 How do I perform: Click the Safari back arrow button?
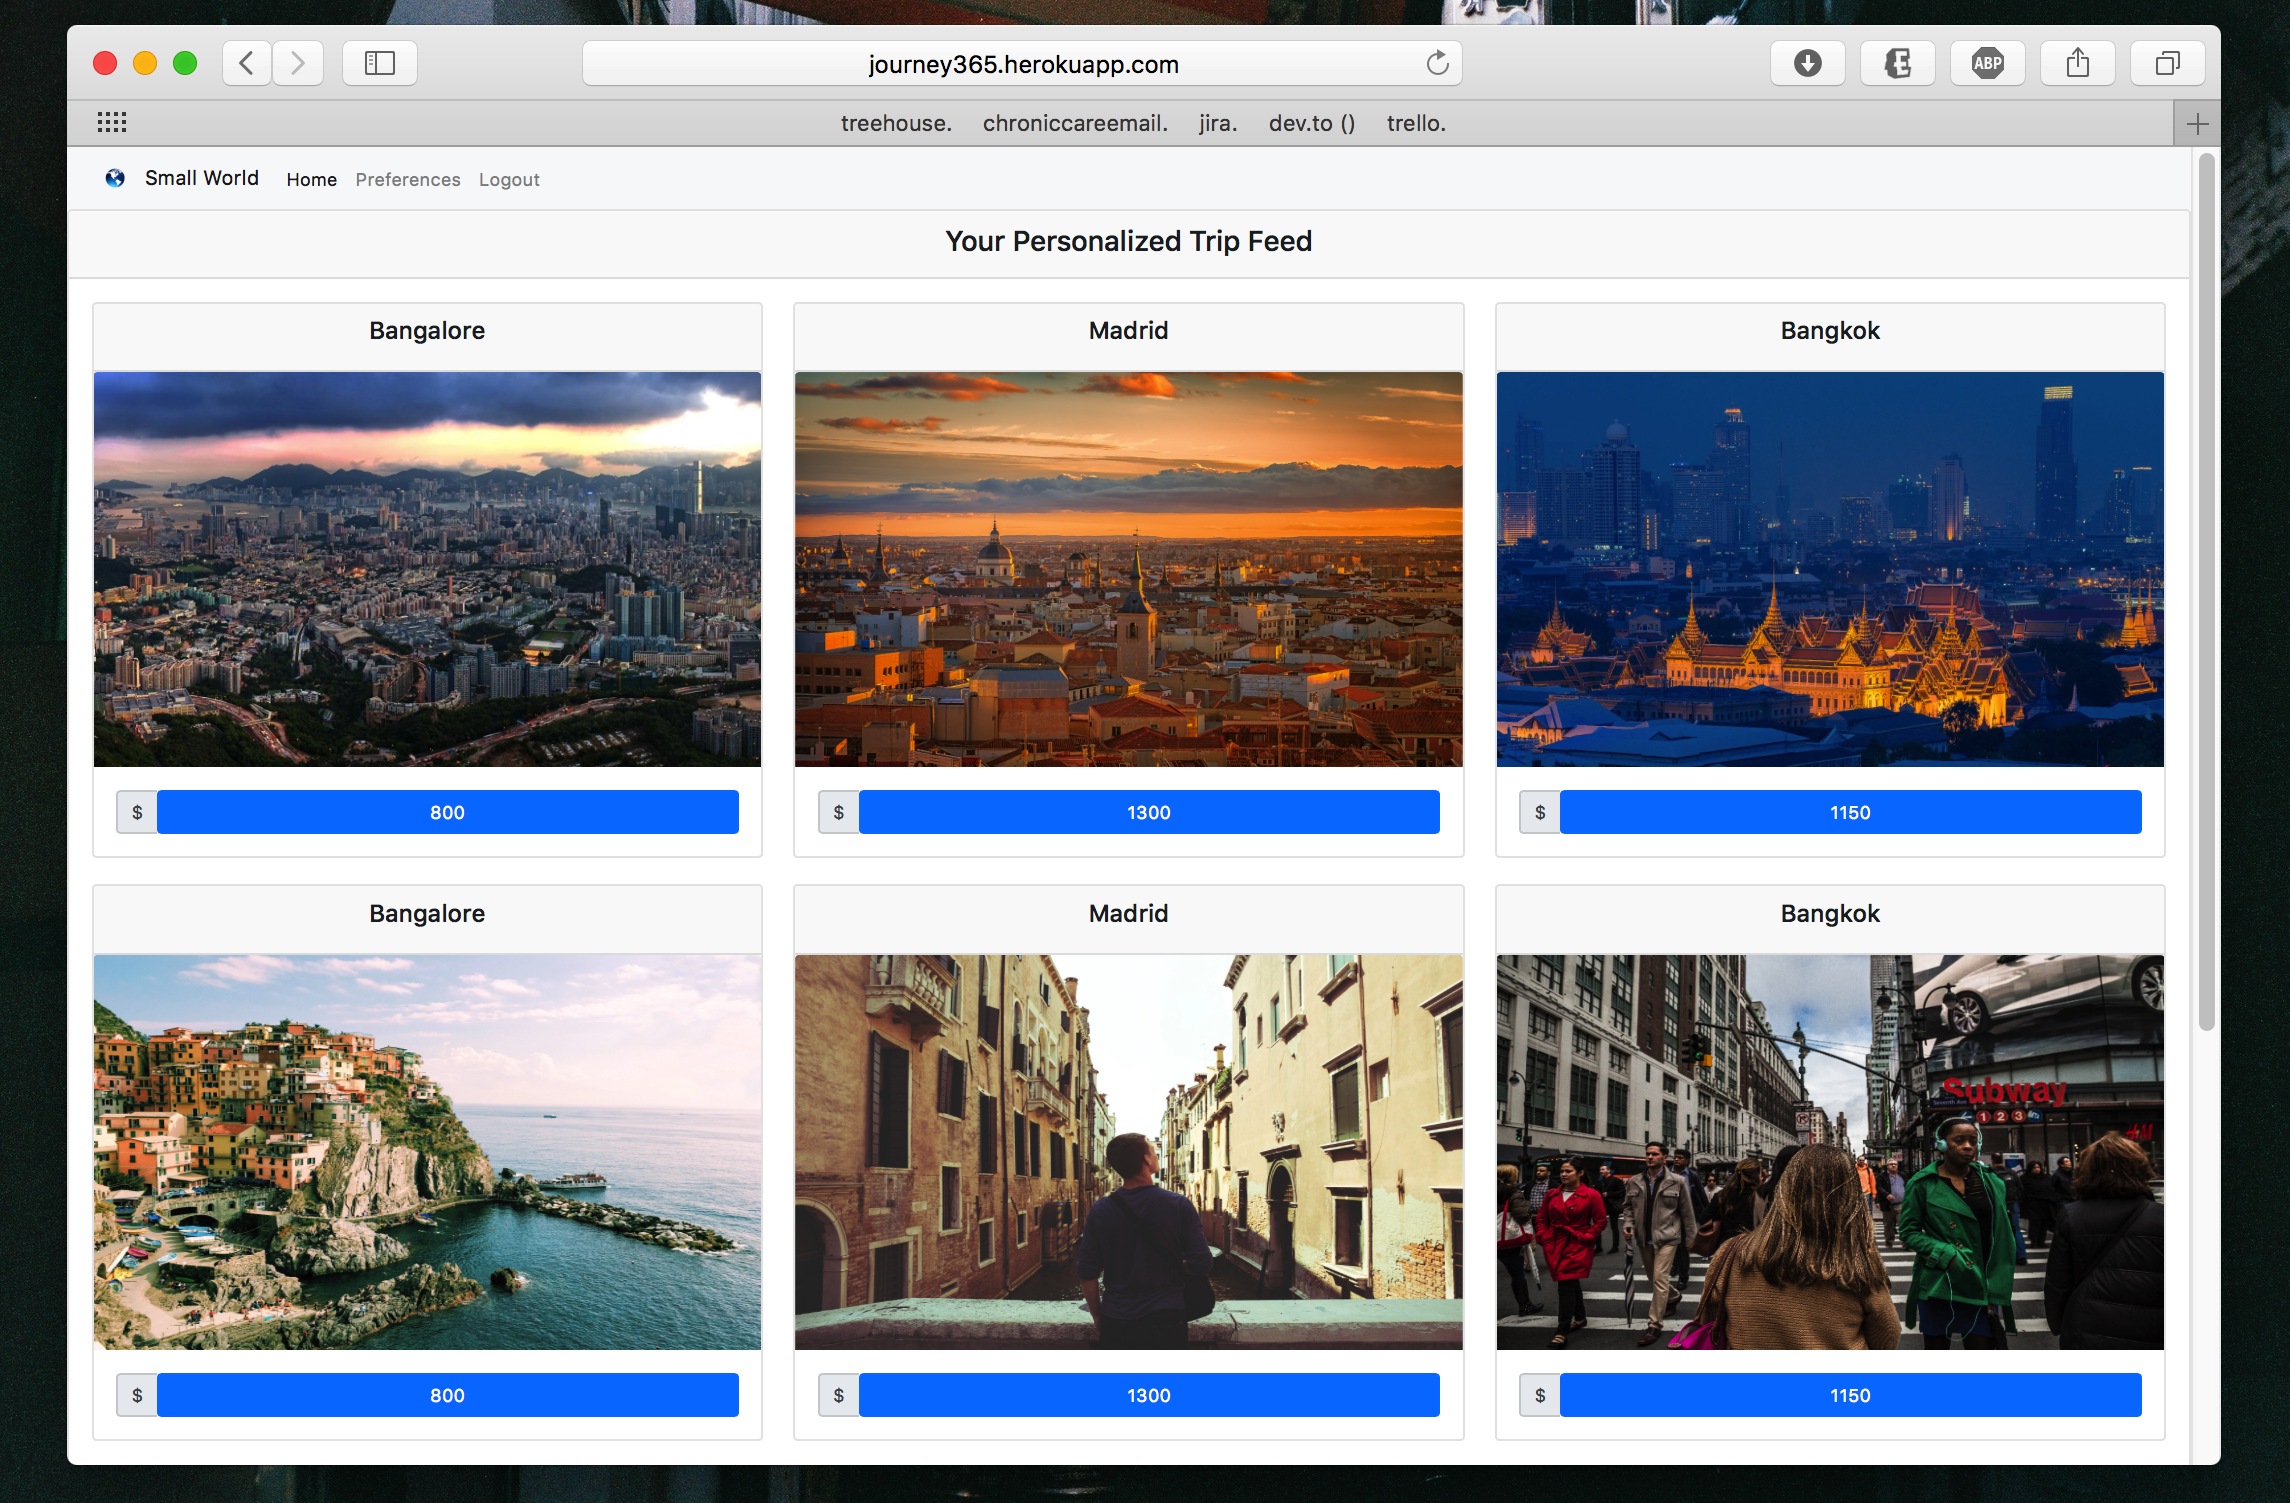point(246,64)
